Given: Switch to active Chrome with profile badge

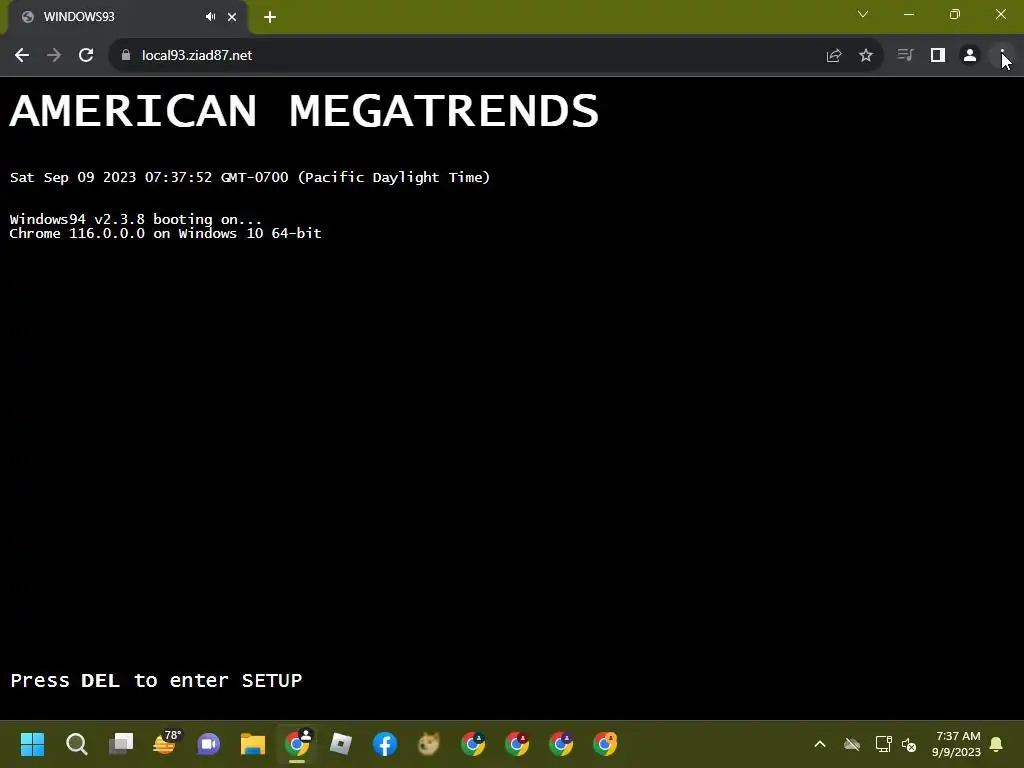Looking at the screenshot, I should [x=297, y=744].
